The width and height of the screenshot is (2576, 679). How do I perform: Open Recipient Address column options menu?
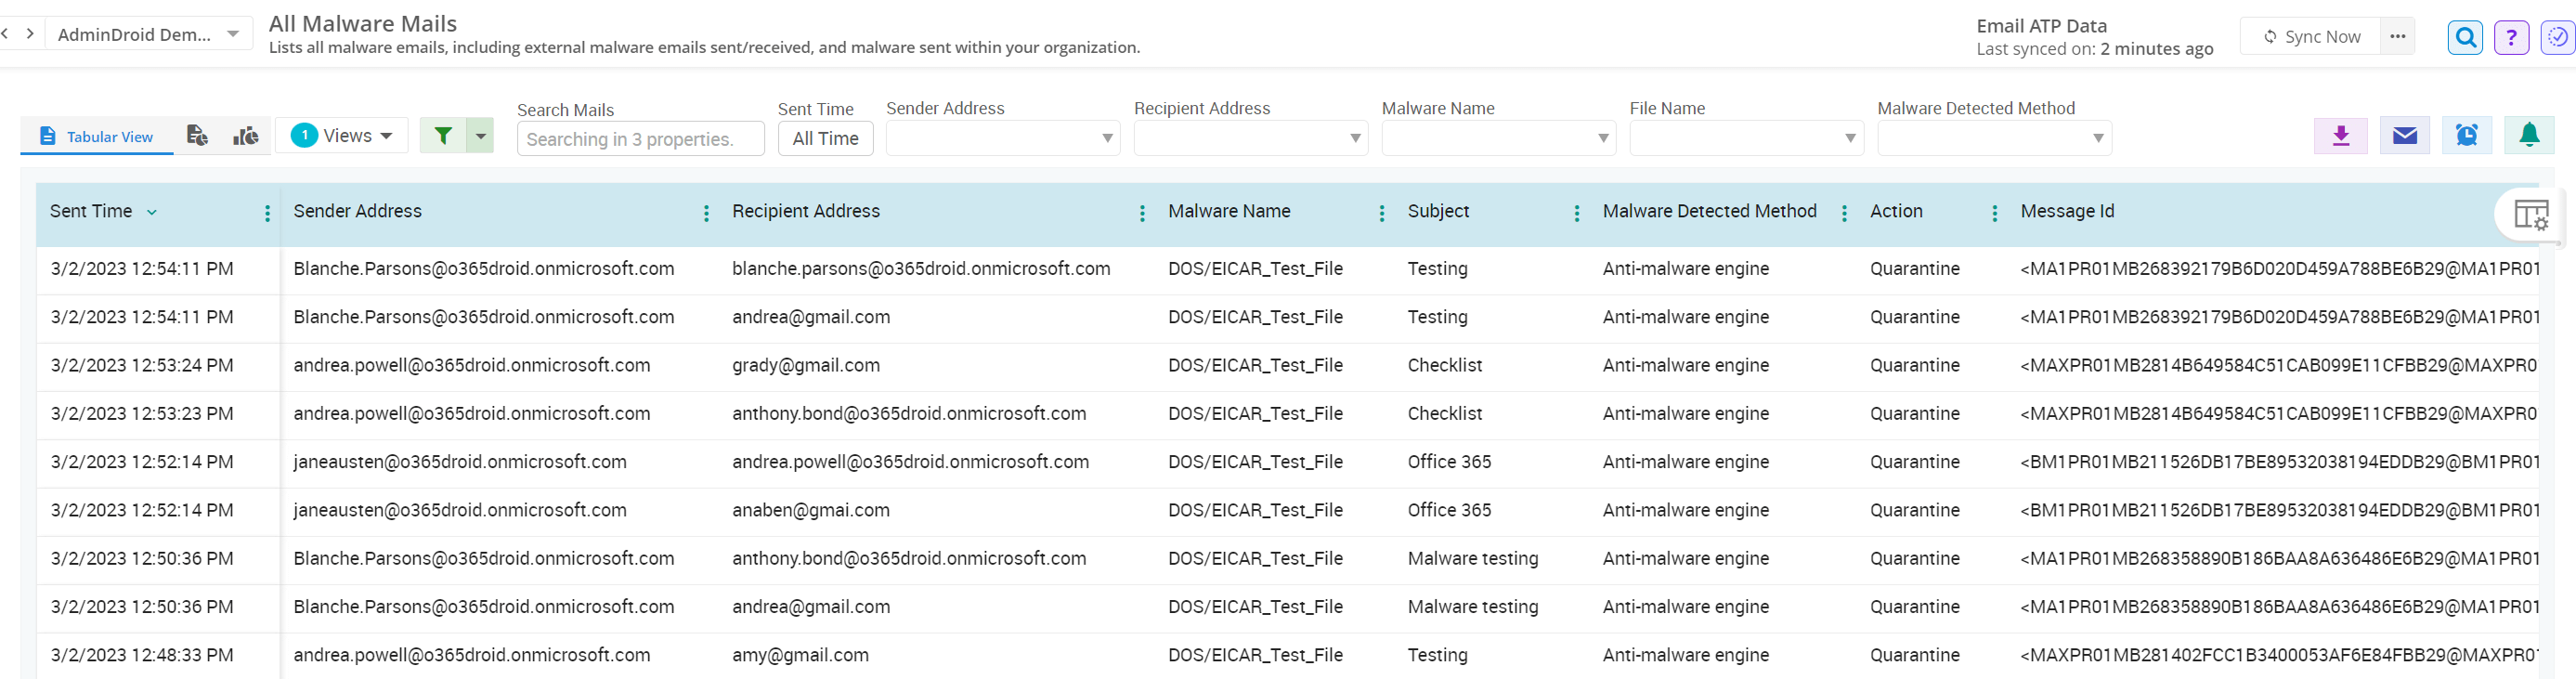tap(1142, 213)
